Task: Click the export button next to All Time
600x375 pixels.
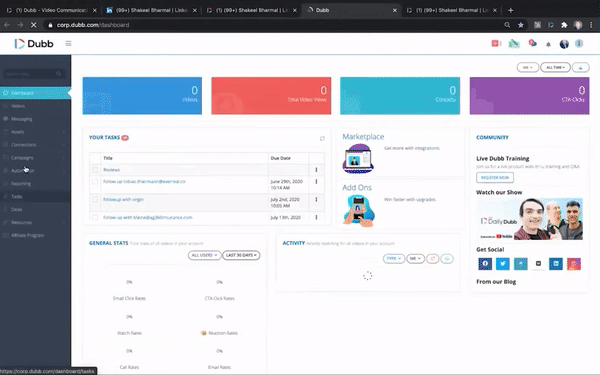Action: click(580, 67)
